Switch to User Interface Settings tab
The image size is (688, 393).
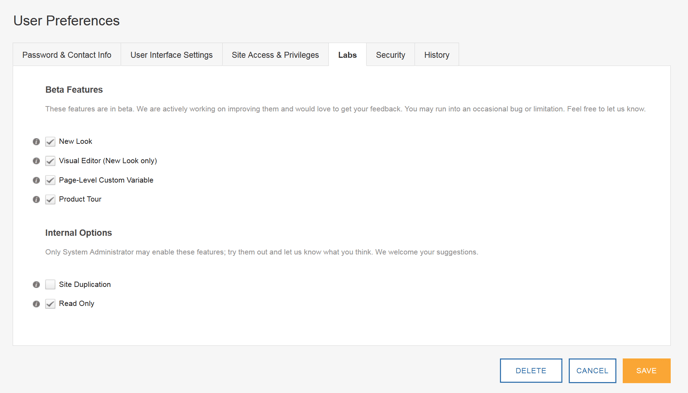coord(172,55)
